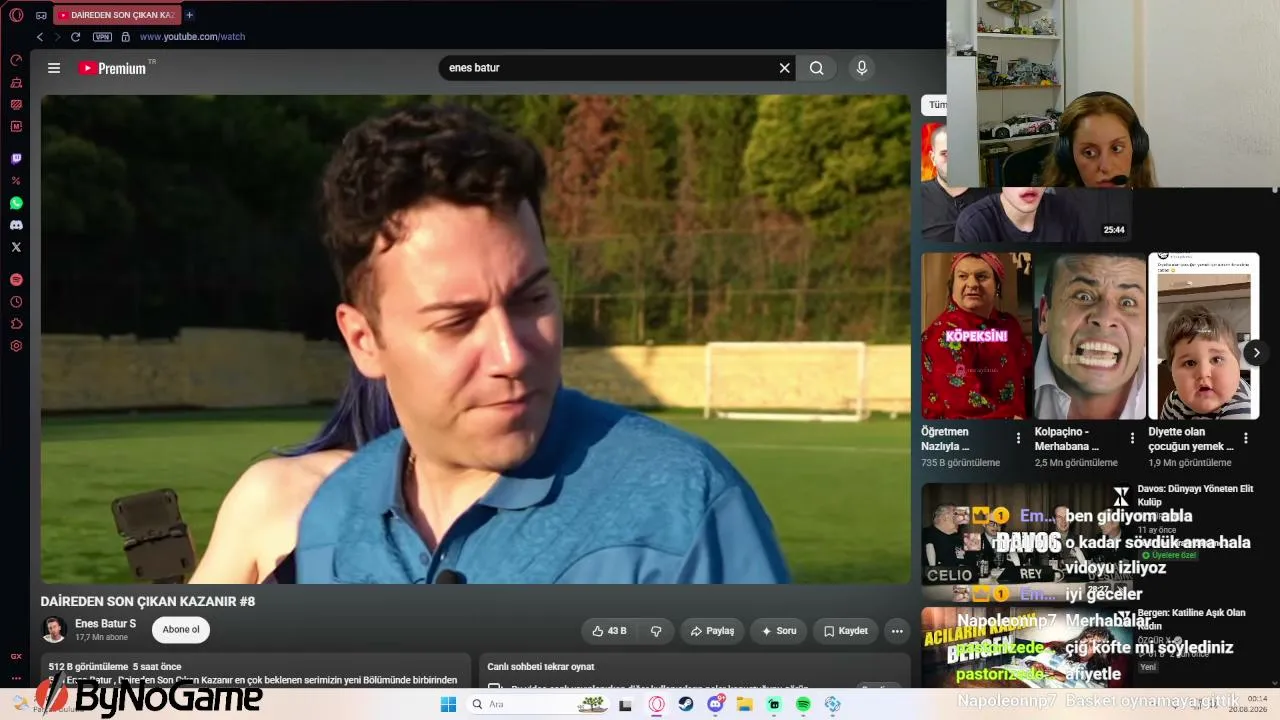
Task: Open extensions cube icon in sidebar
Action: click(x=16, y=324)
